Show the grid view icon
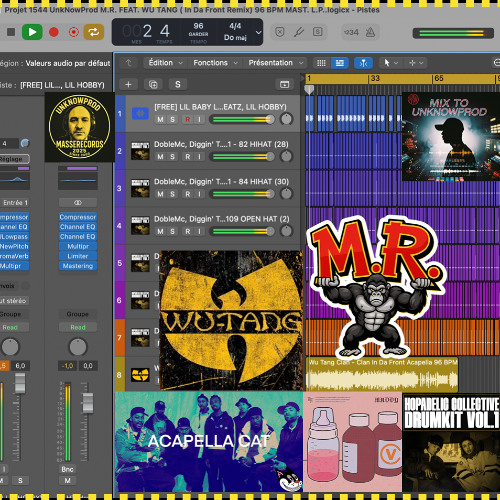500x500 pixels. click(321, 63)
